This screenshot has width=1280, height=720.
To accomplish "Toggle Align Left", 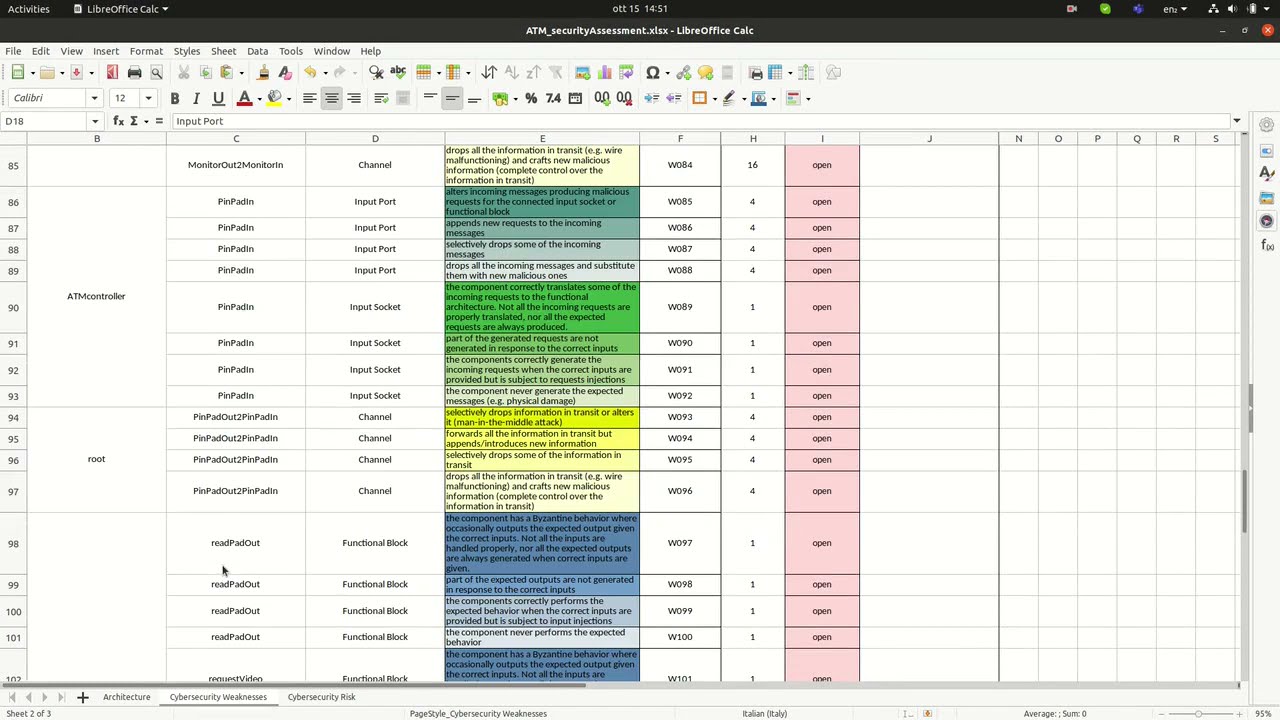I will coord(310,98).
